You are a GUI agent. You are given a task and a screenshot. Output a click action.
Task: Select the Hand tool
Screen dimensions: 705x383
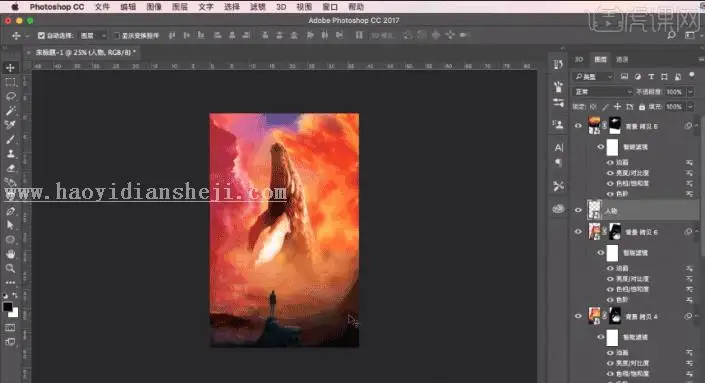coord(10,254)
